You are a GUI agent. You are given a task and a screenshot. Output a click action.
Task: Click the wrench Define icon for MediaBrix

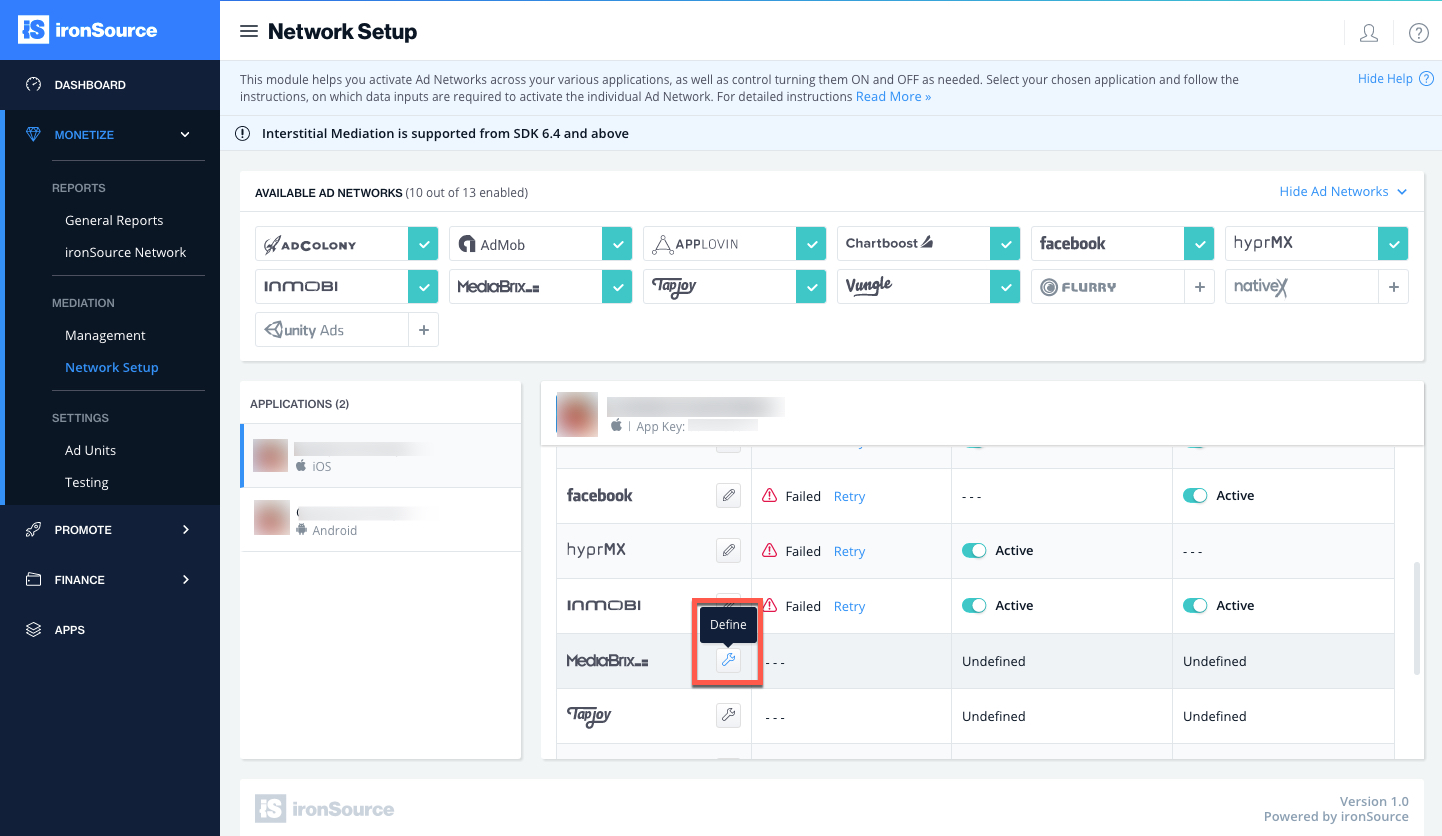click(x=728, y=660)
